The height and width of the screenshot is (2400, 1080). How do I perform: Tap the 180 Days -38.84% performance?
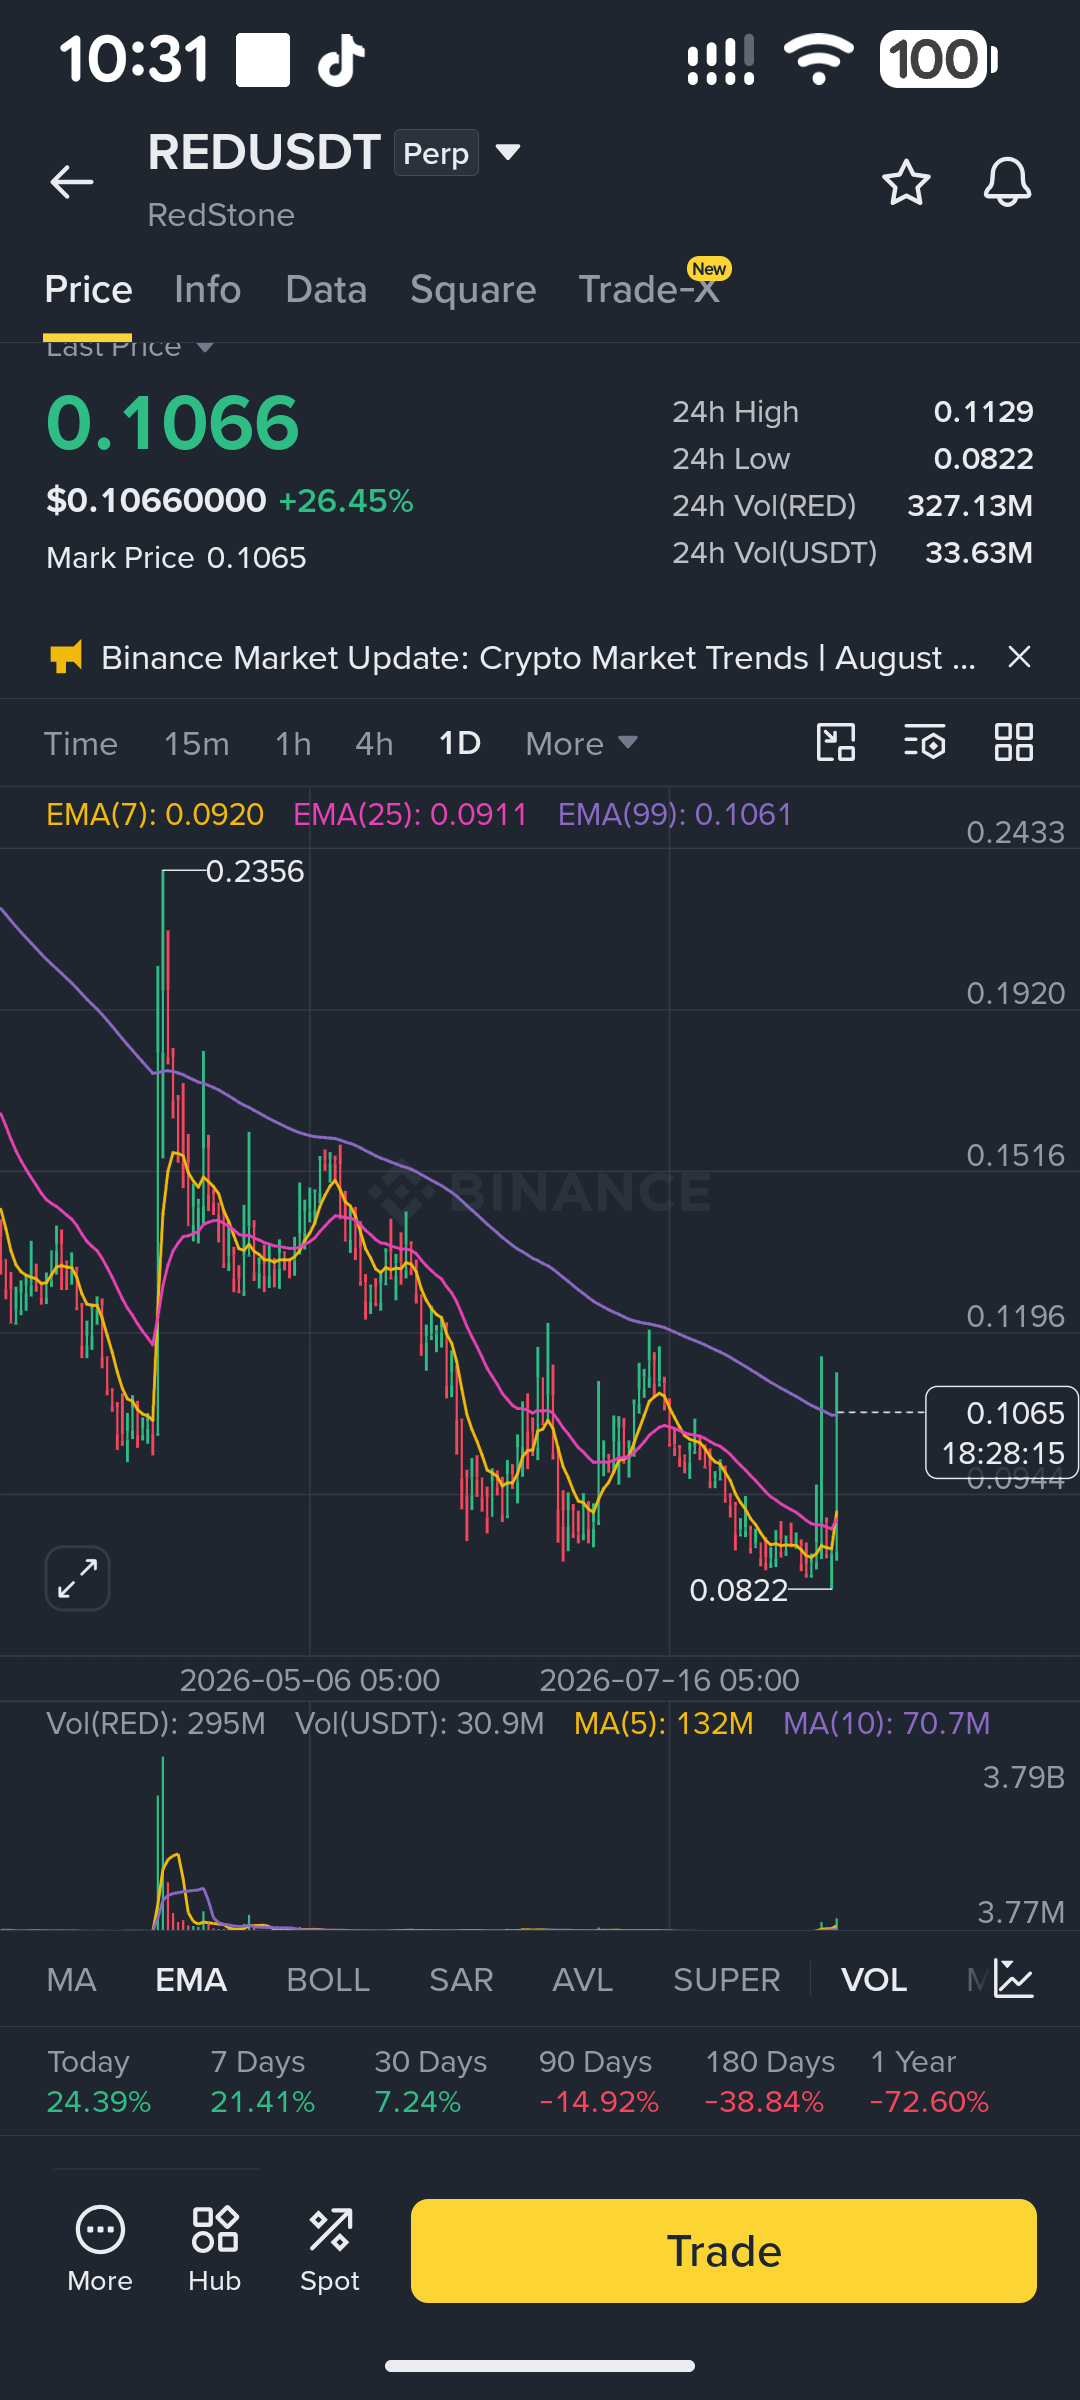click(768, 2081)
